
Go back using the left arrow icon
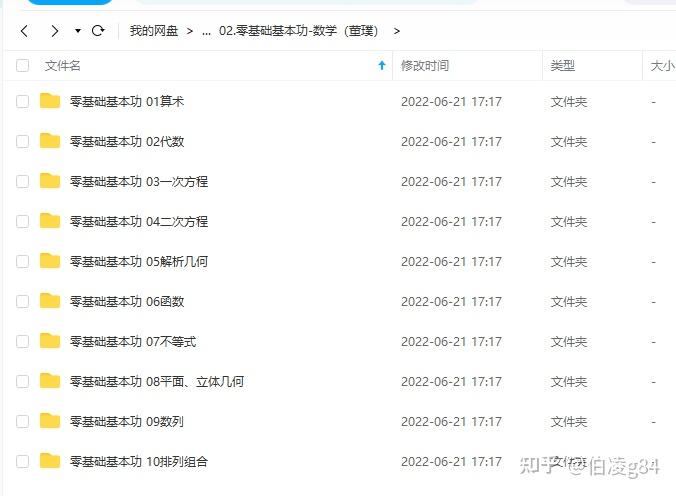pyautogui.click(x=25, y=31)
